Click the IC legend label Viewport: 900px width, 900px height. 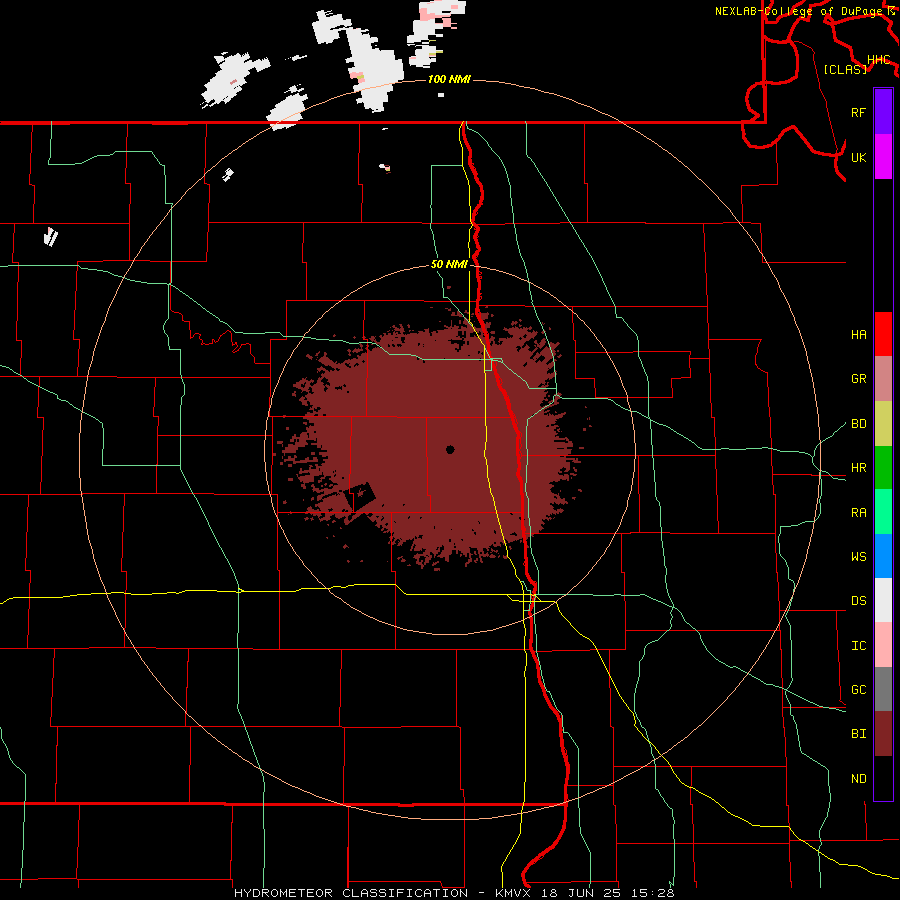[x=858, y=646]
